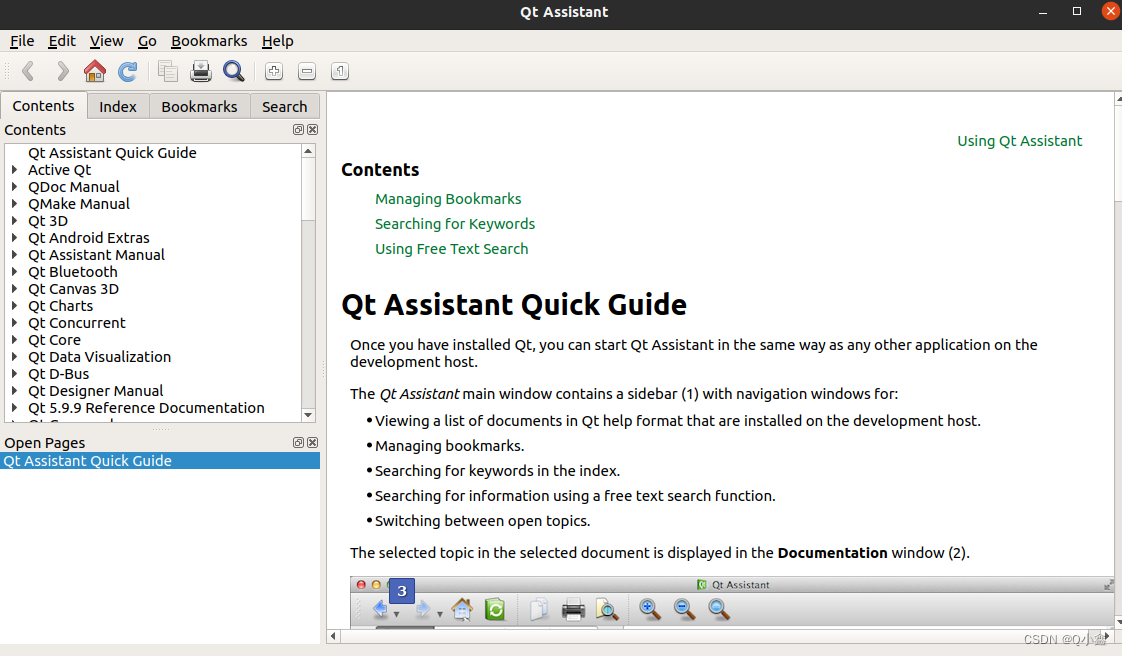This screenshot has width=1122, height=656.
Task: Open the Managing Bookmarks link
Action: pos(448,199)
